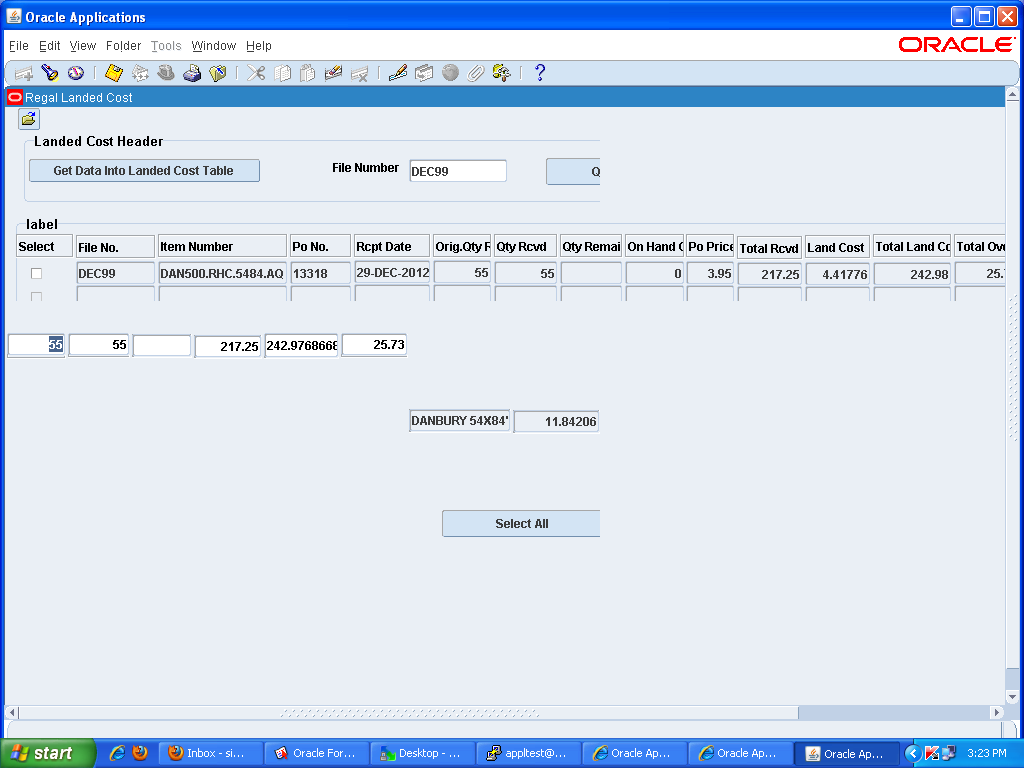The image size is (1024, 768).
Task: Click the Po No. cell 13318
Action: coord(321,274)
